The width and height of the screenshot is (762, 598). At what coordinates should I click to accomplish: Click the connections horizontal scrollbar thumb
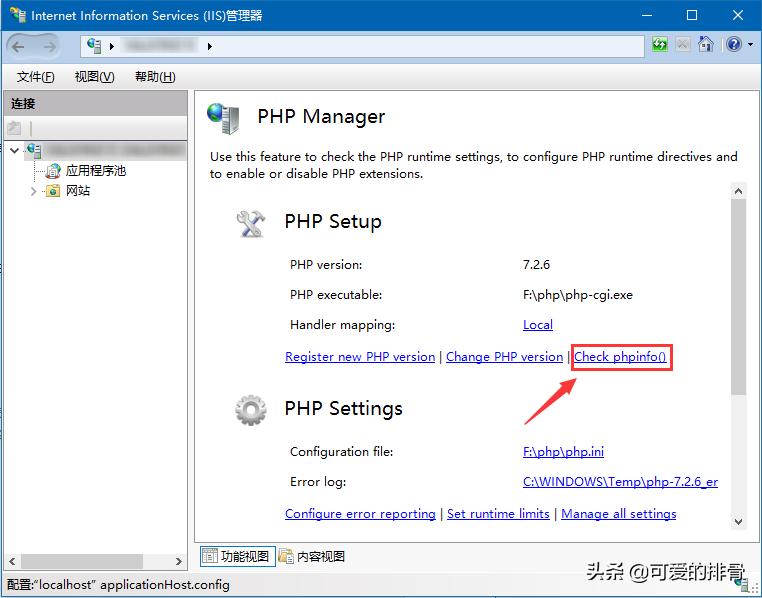(x=82, y=561)
